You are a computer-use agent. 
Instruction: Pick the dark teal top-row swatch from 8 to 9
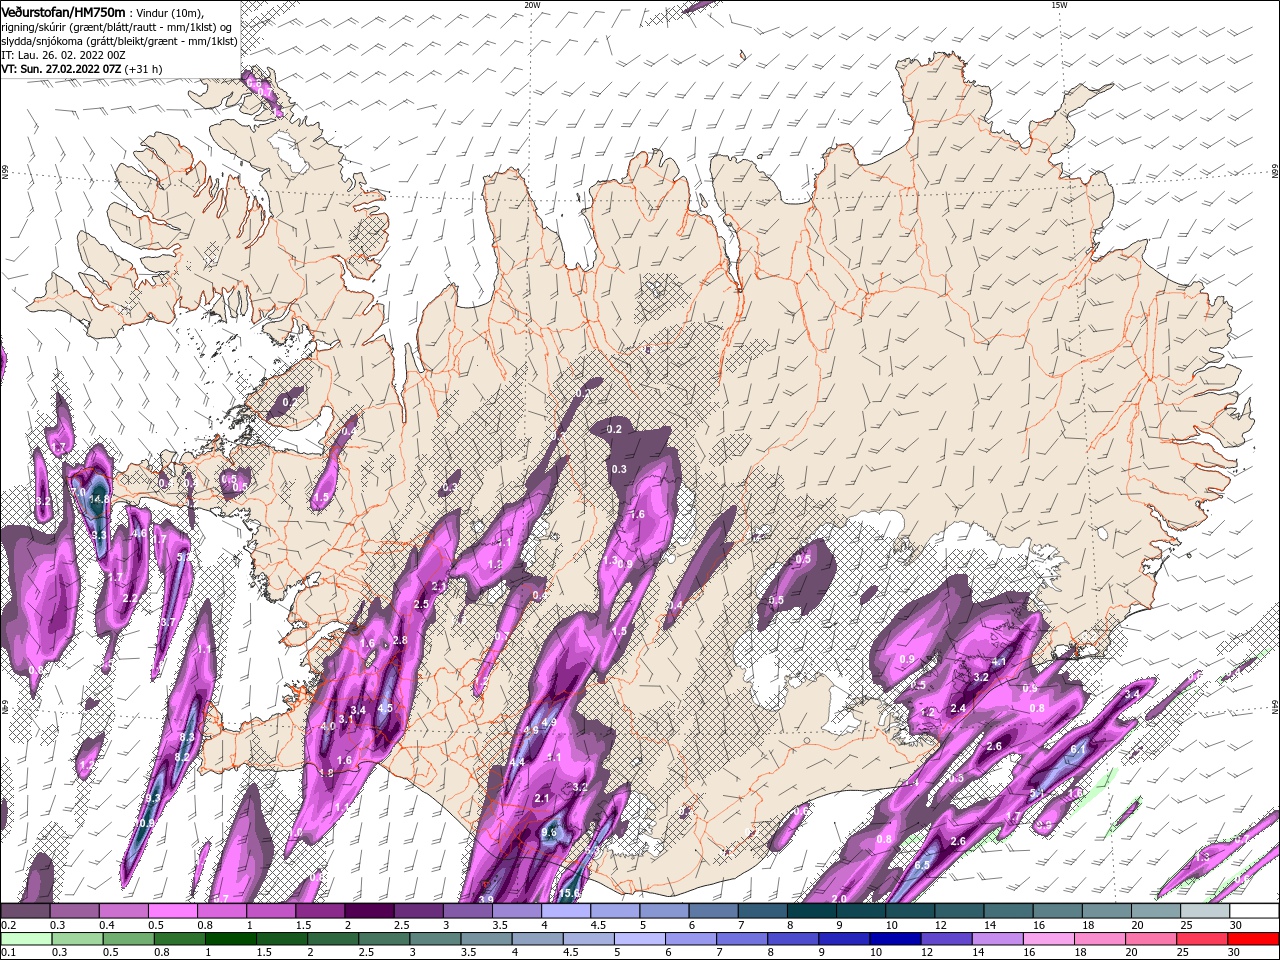(811, 911)
